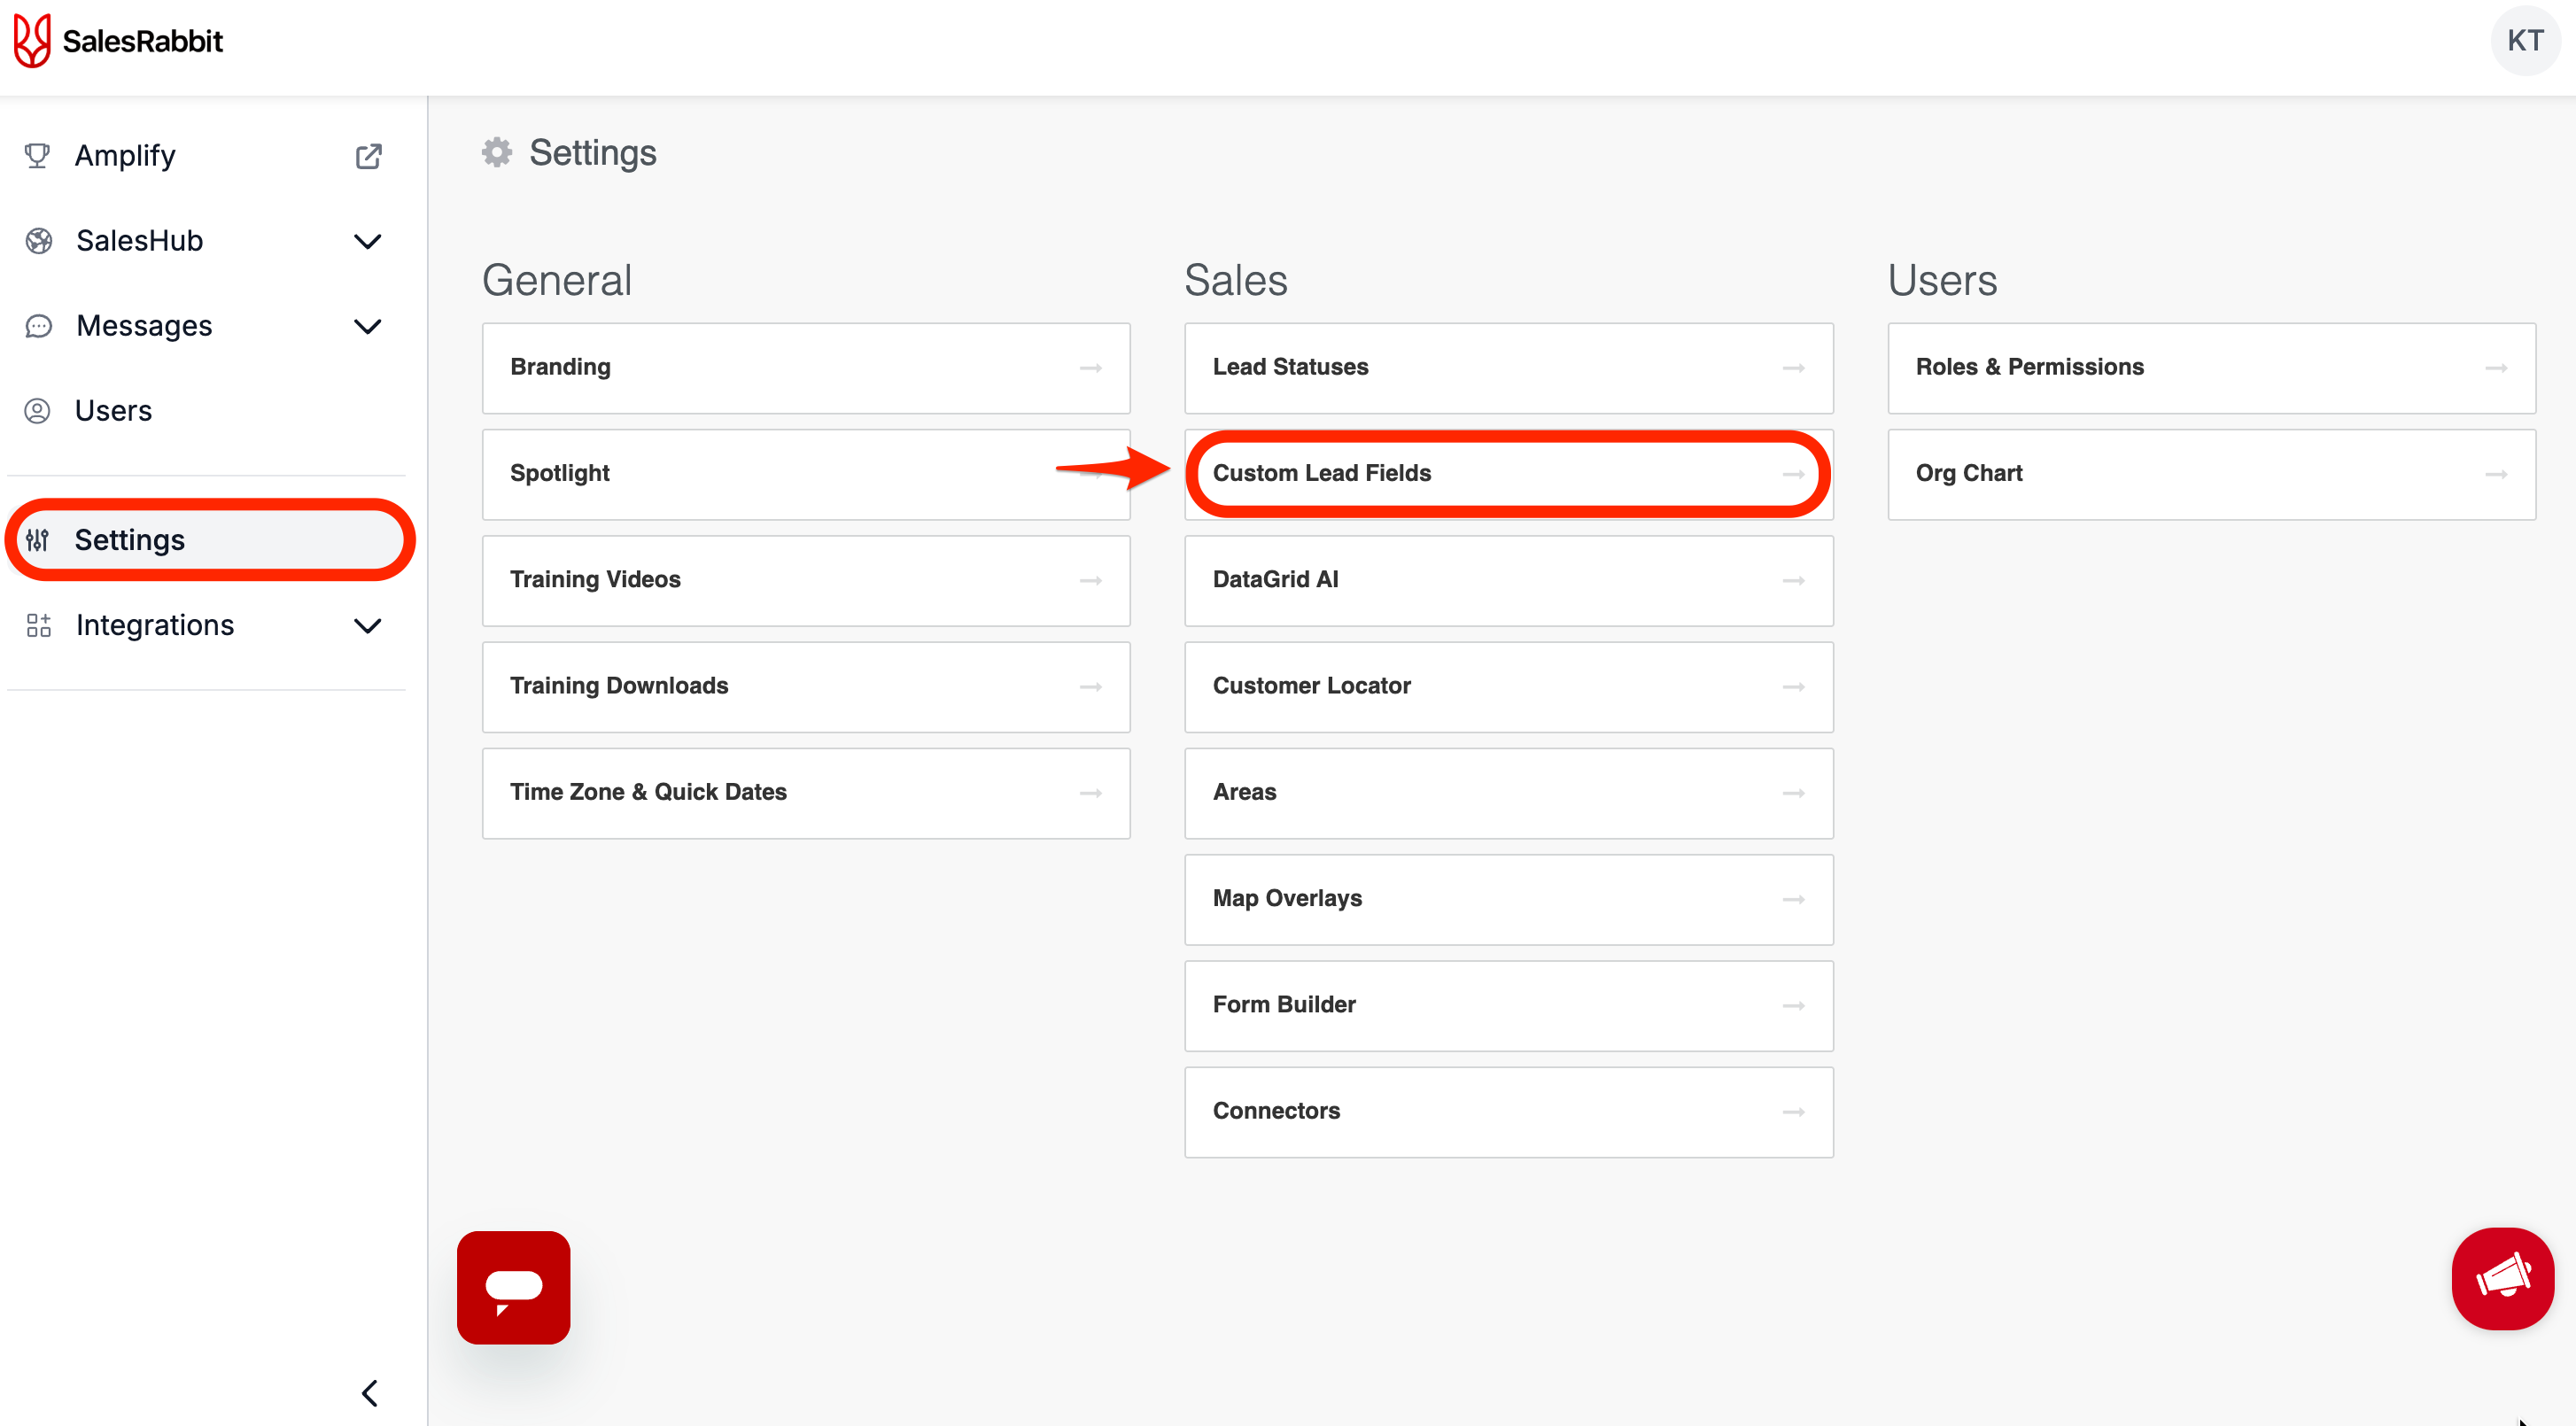Screen dimensions: 2576x1426
Task: Click the arrow on Branding row
Action: [1090, 368]
